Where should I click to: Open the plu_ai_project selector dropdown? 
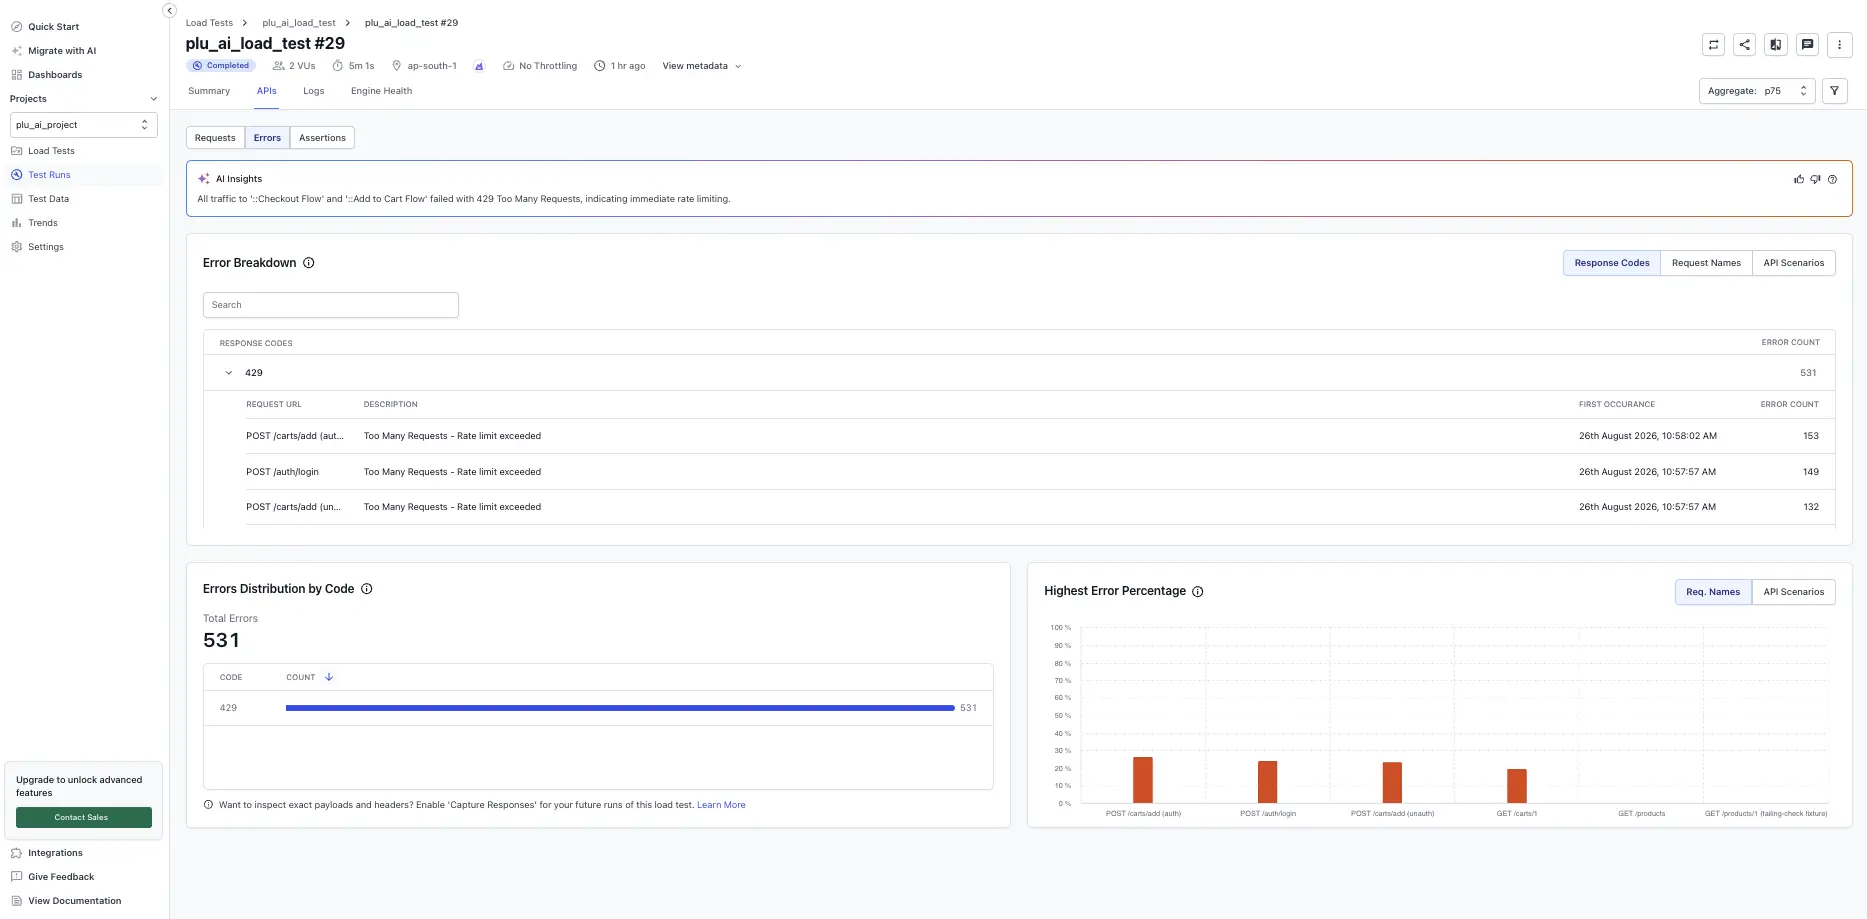point(83,125)
